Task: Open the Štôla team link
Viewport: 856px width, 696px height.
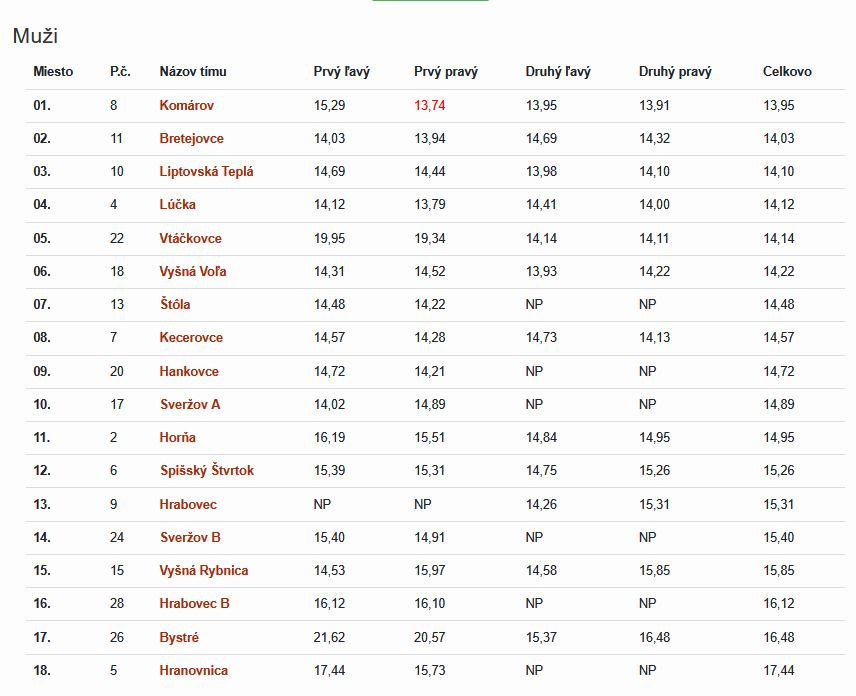Action: pos(175,304)
